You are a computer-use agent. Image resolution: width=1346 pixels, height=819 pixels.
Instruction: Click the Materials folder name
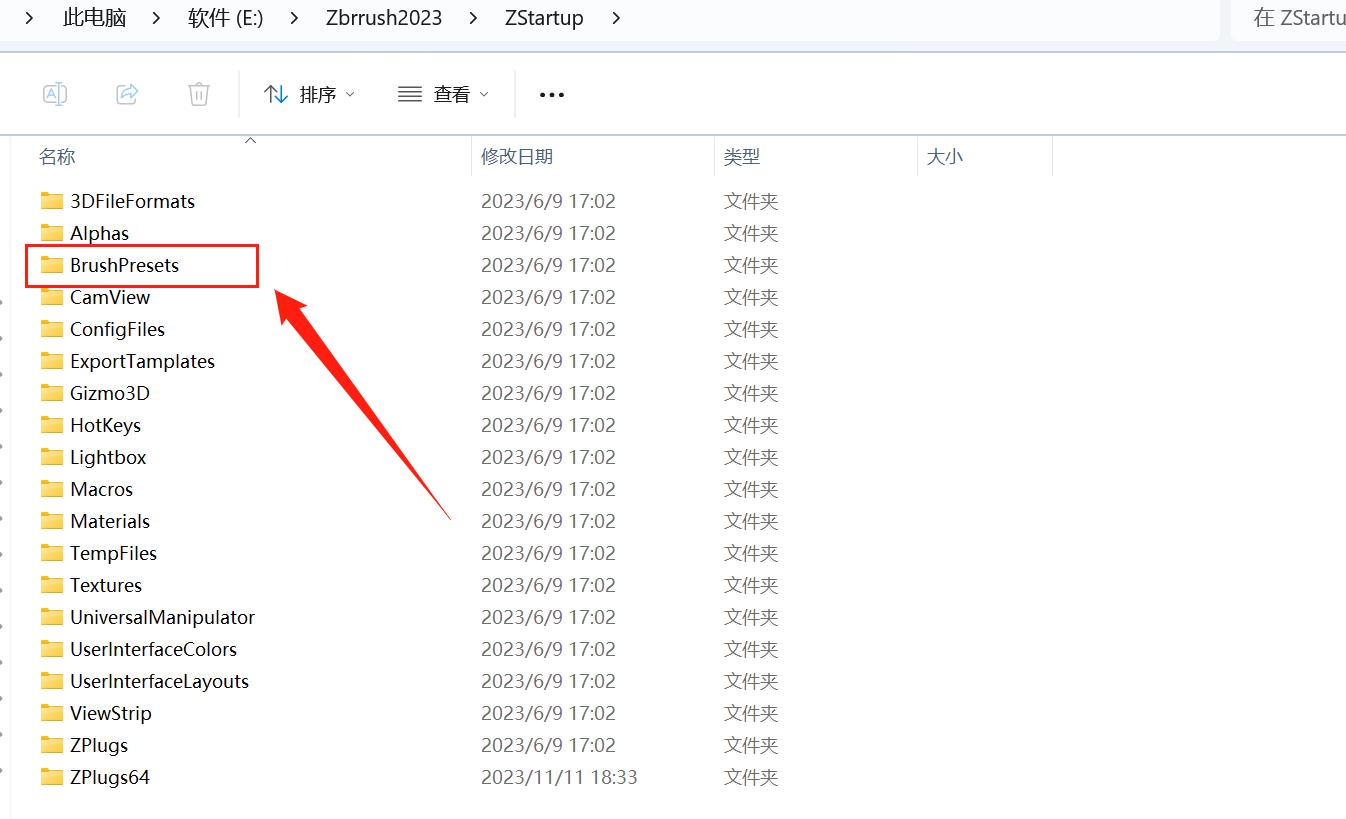click(x=110, y=521)
